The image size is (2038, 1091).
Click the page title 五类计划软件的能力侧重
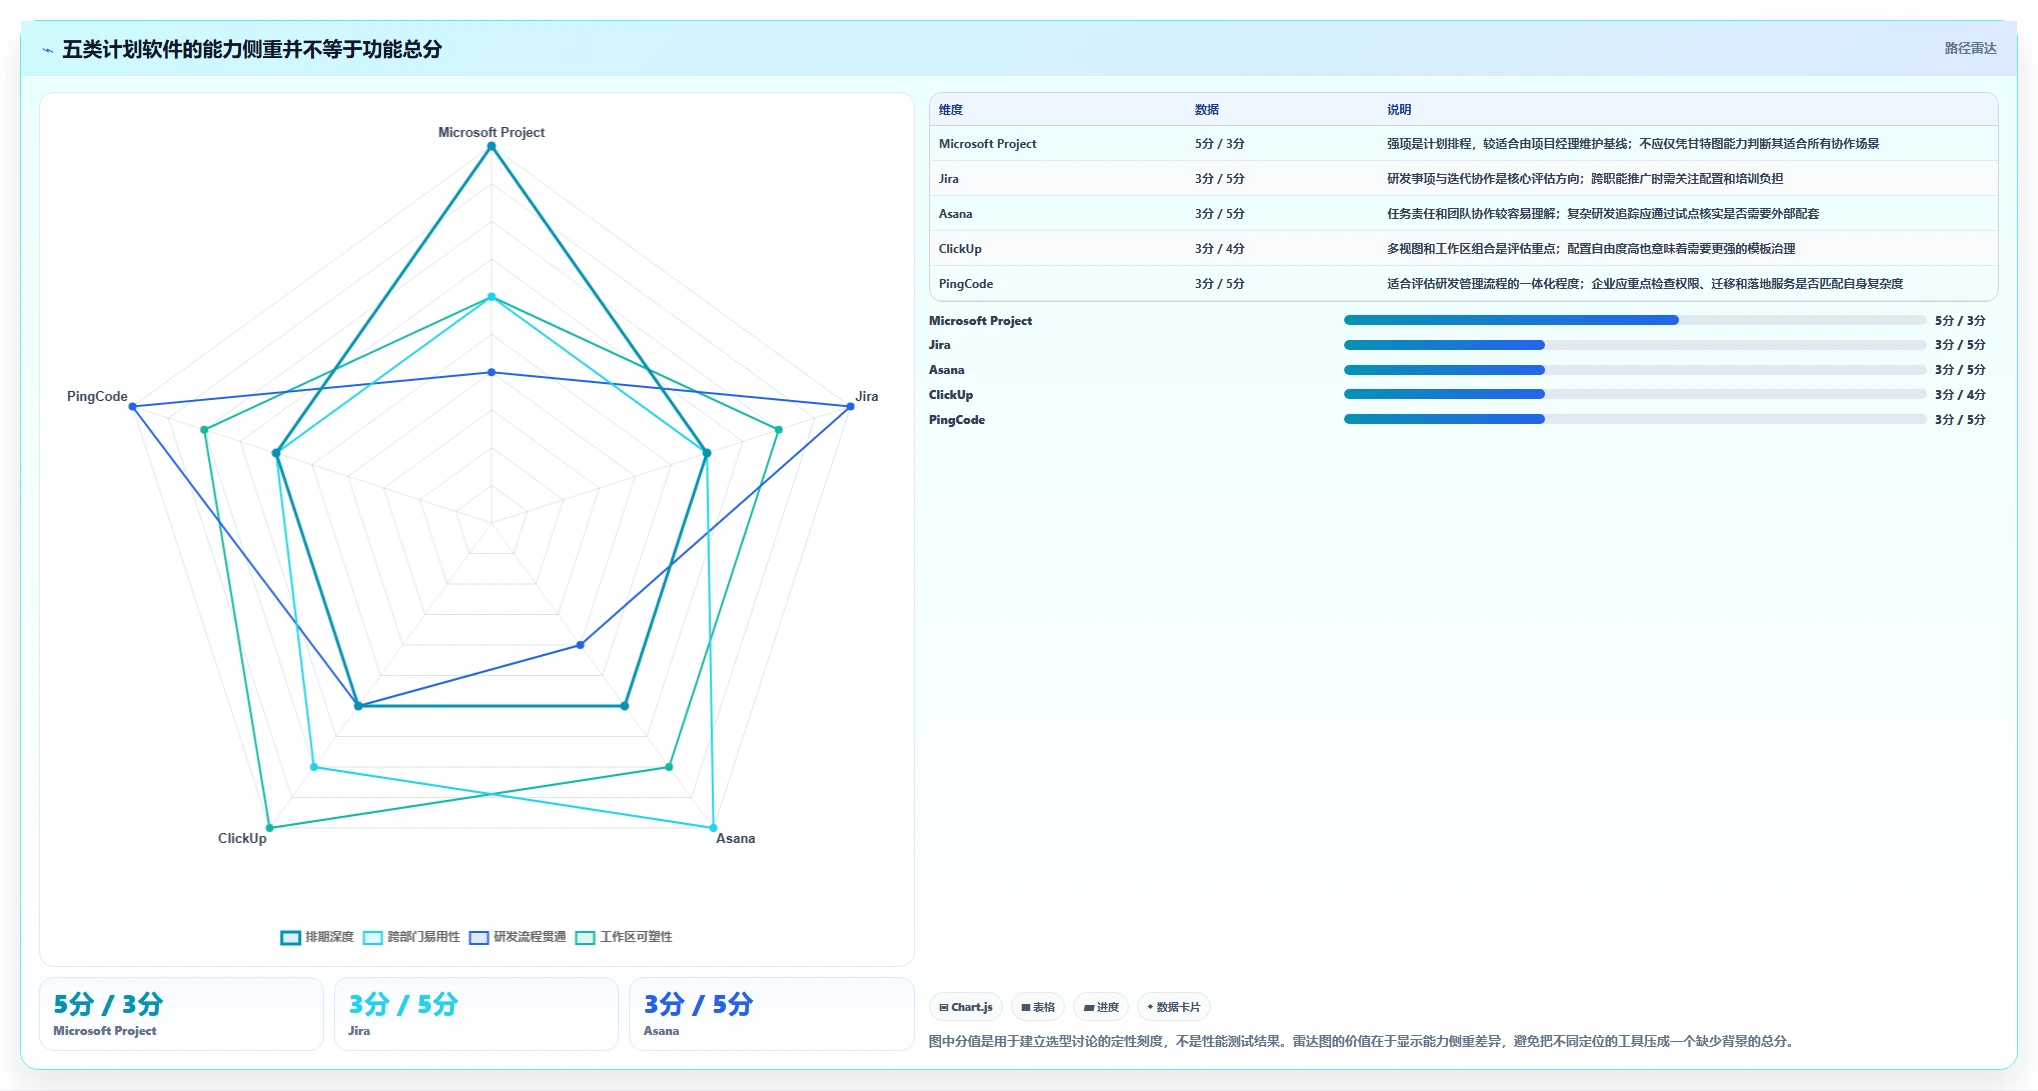tap(252, 49)
